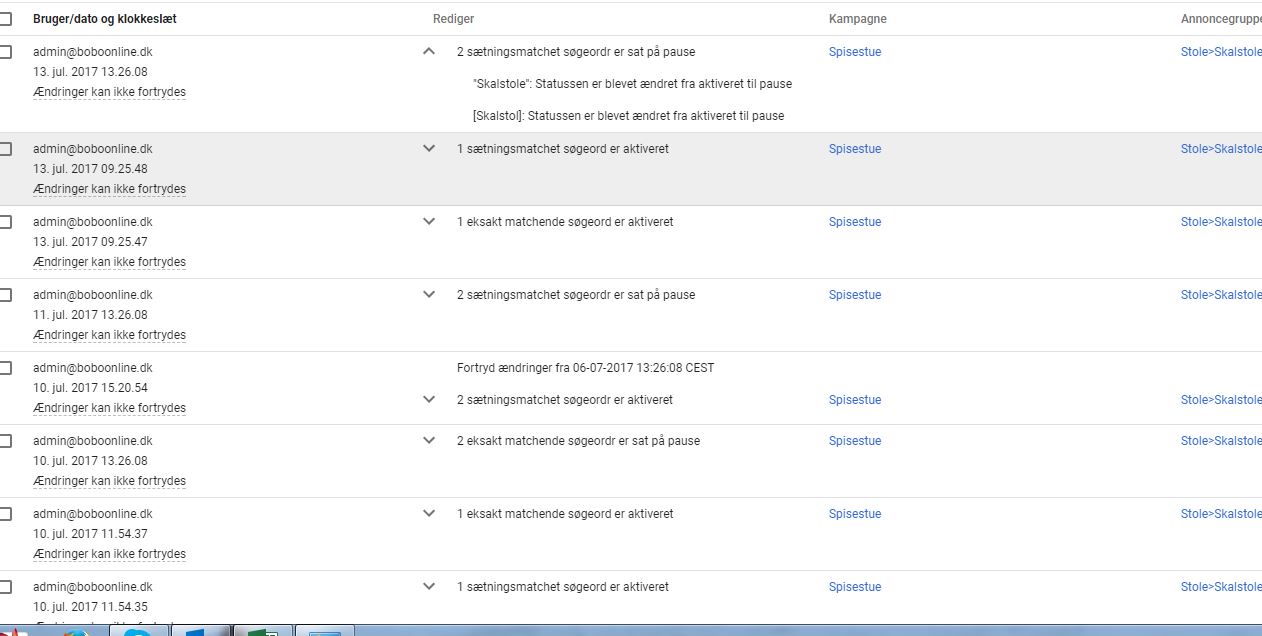The height and width of the screenshot is (636, 1262).
Task: Select the 13. jul 09.25.48 row checkbox
Action: tap(5, 149)
